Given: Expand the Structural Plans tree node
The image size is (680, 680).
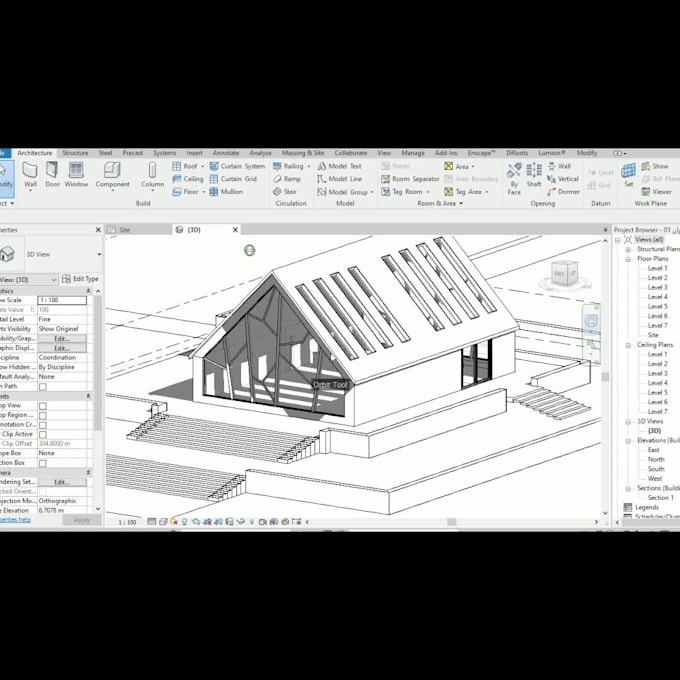Looking at the screenshot, I should (x=628, y=249).
